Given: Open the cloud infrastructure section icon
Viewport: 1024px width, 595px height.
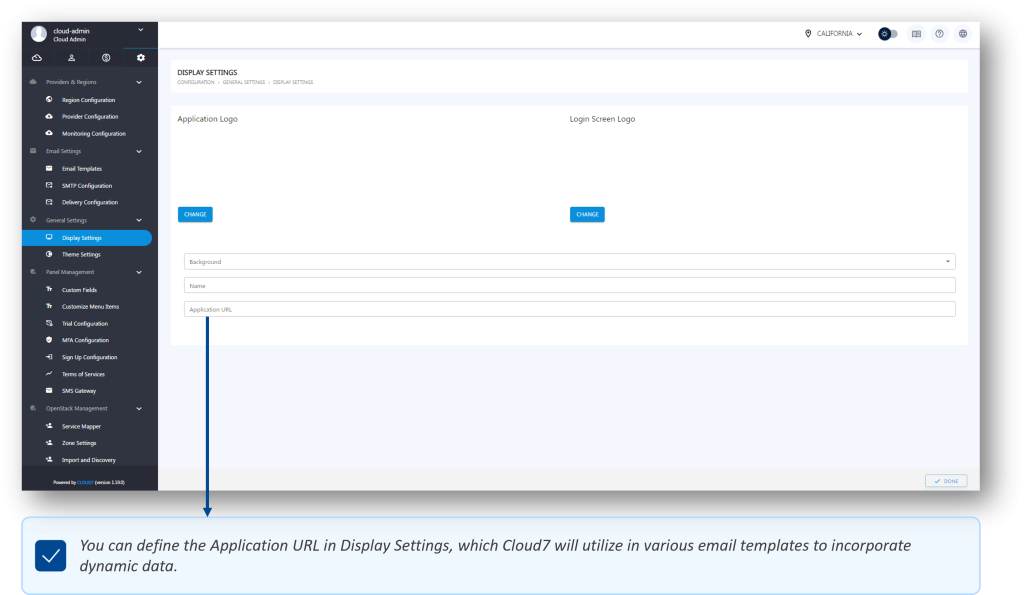Looking at the screenshot, I should click(x=36, y=57).
